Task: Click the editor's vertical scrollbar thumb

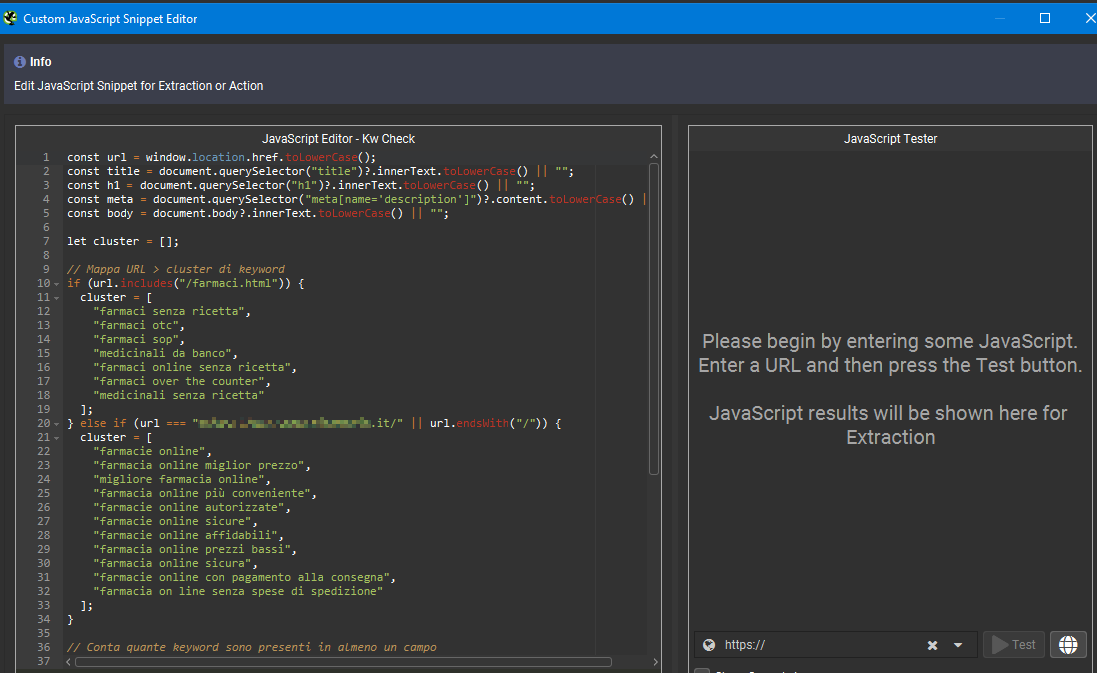Action: tap(654, 318)
